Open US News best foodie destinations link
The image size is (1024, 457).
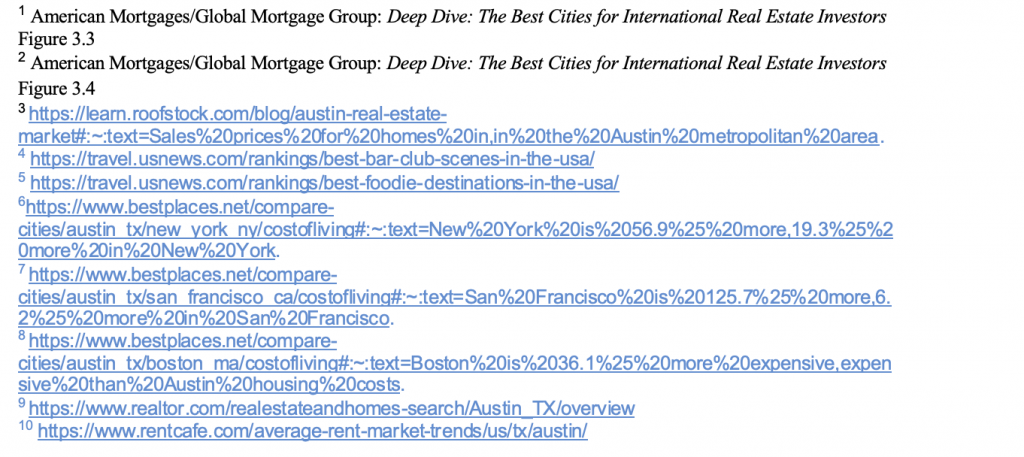tap(325, 183)
